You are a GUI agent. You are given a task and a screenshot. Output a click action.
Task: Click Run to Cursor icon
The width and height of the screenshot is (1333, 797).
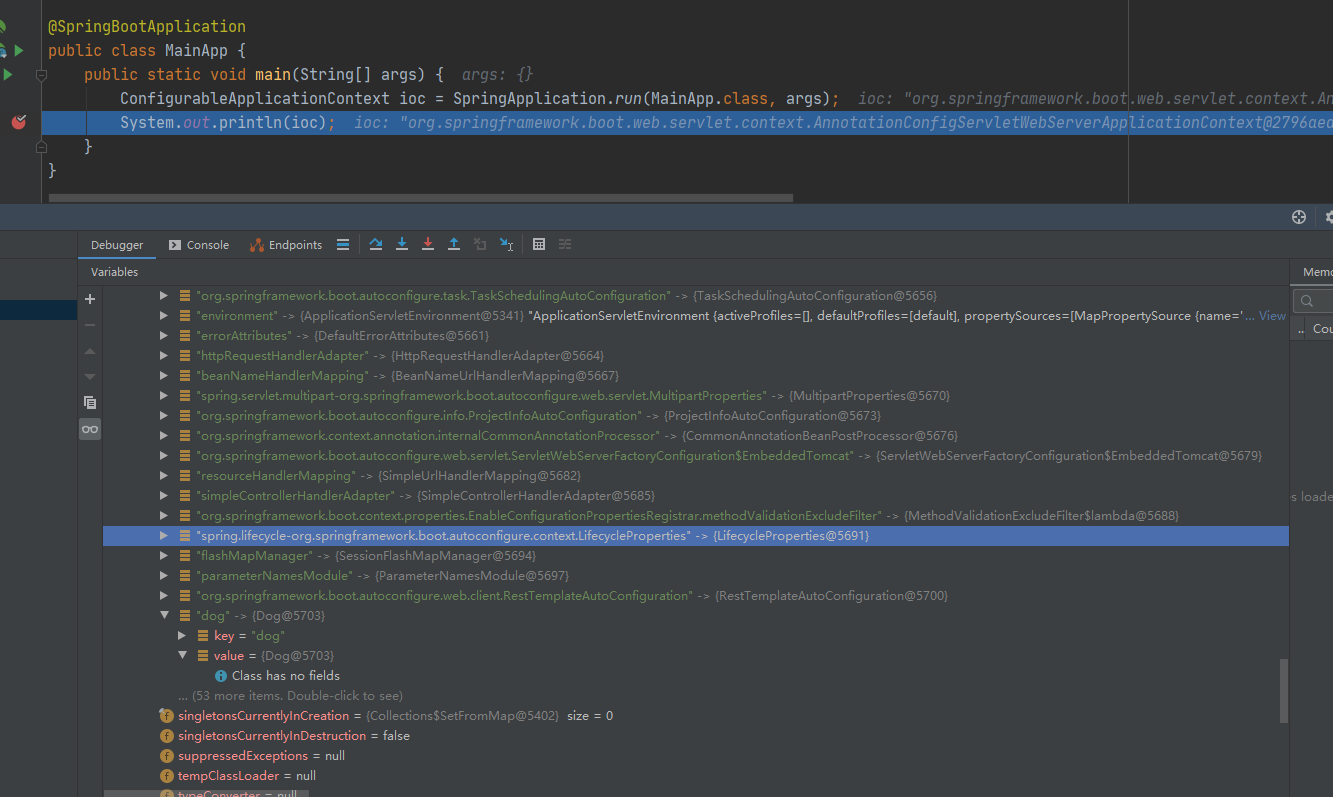coord(507,244)
